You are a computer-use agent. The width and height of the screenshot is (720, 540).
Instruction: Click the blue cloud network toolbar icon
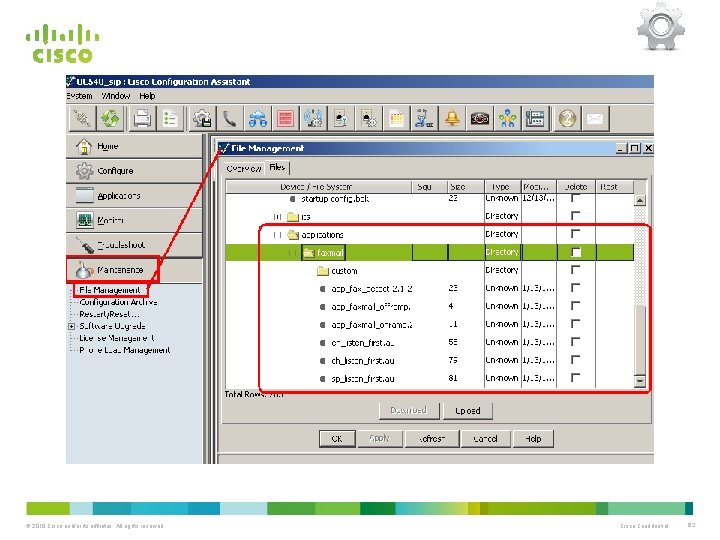(x=258, y=119)
